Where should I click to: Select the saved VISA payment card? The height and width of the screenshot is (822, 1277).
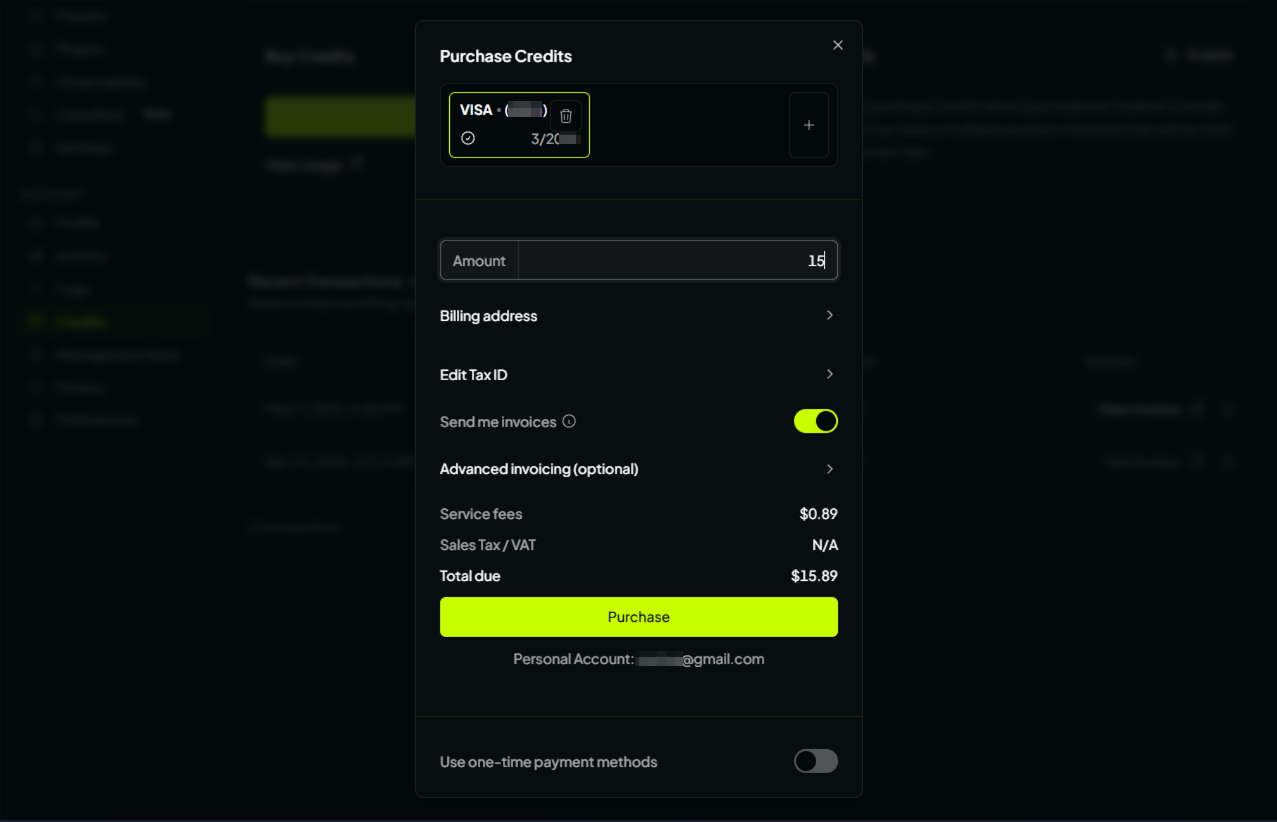519,125
